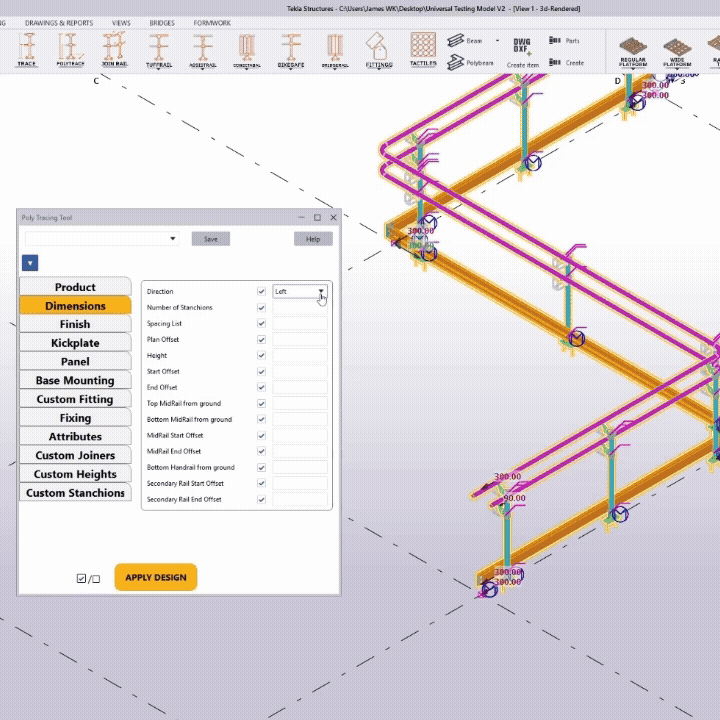Select the Polytrack ribbon tool
Viewport: 720px width, 720px height.
coord(70,49)
